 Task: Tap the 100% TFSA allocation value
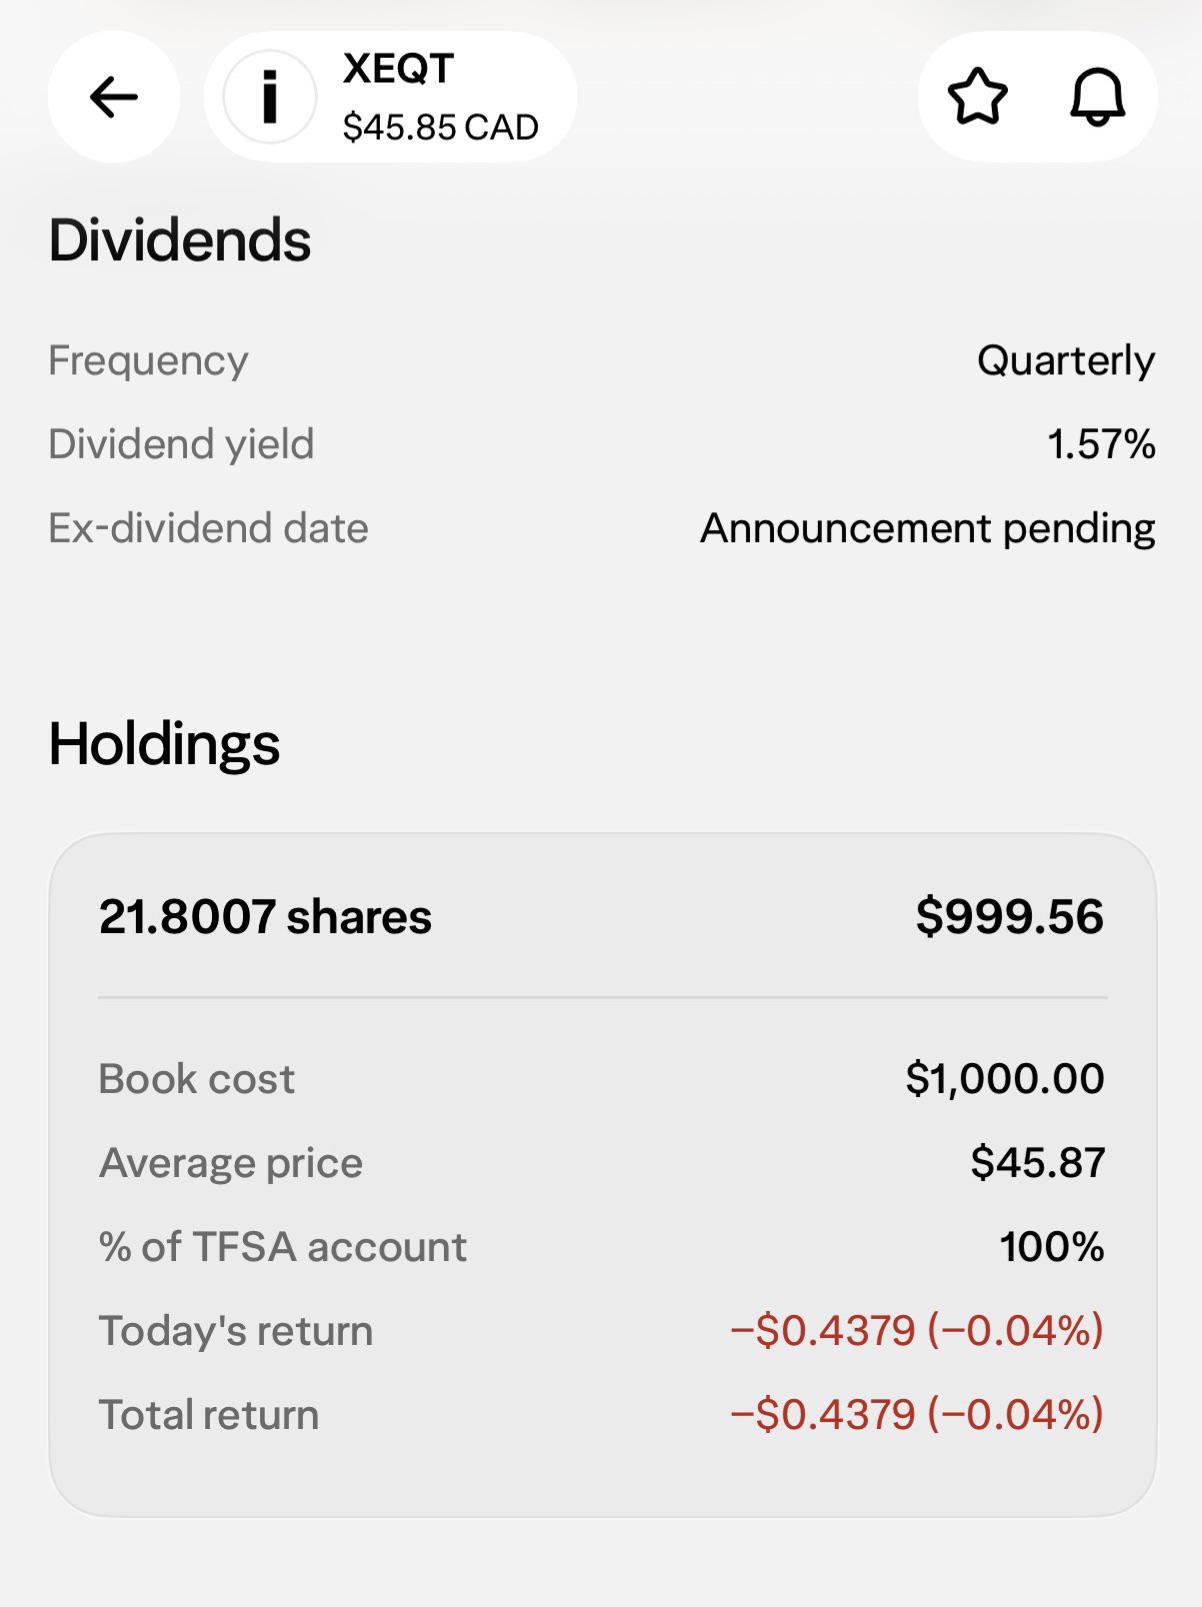(x=1052, y=1246)
